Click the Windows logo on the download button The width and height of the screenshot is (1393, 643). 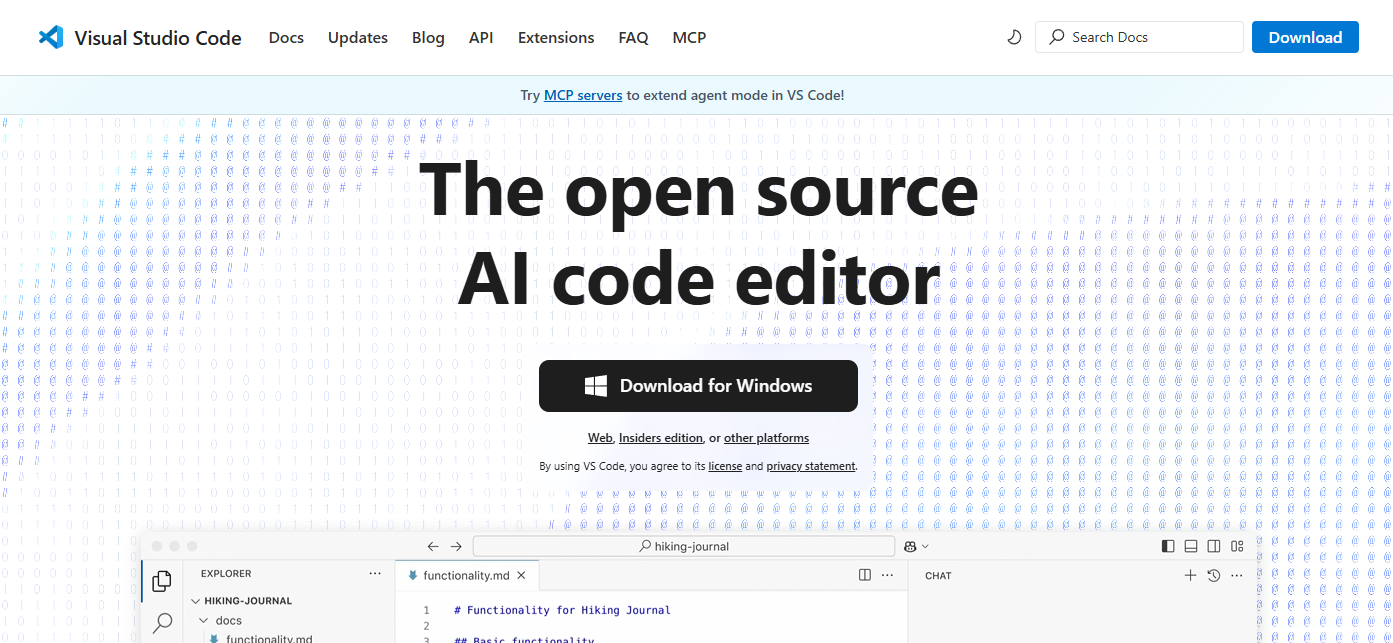[x=596, y=386]
